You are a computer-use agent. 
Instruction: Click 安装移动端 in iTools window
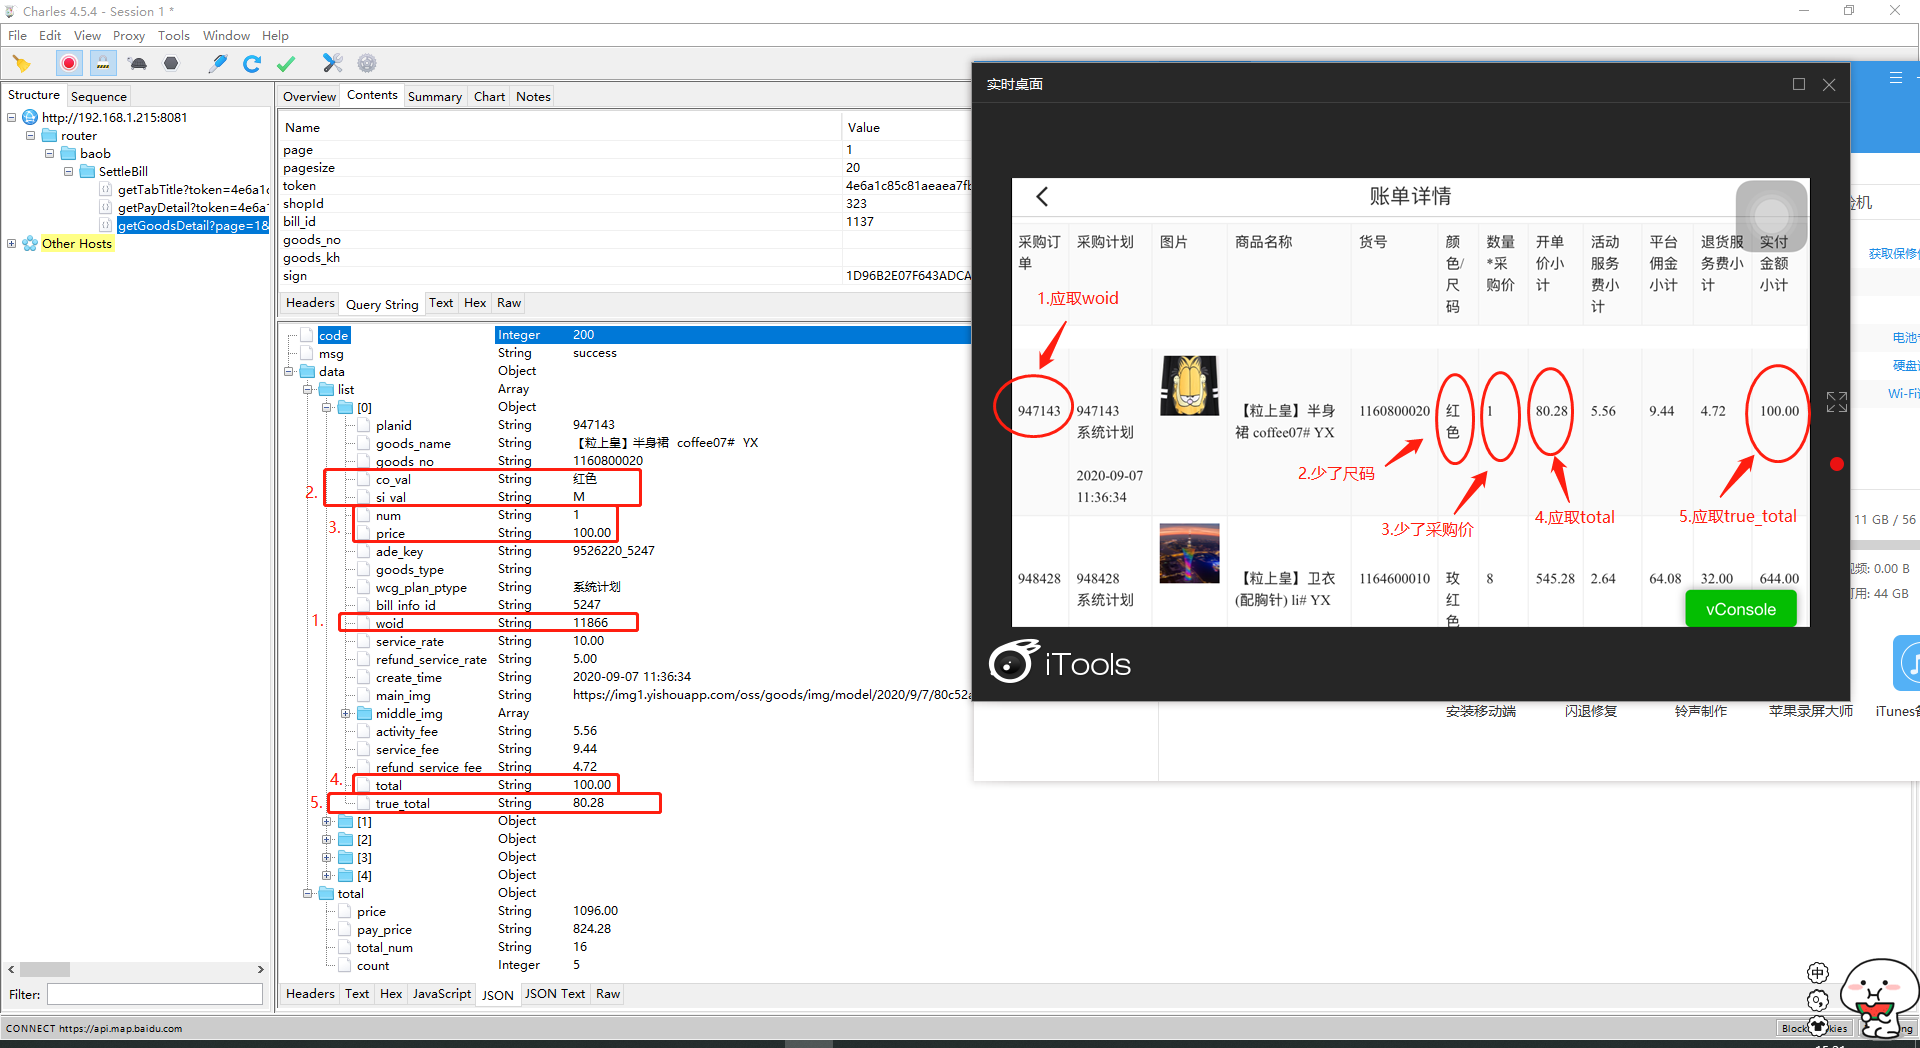(1481, 711)
